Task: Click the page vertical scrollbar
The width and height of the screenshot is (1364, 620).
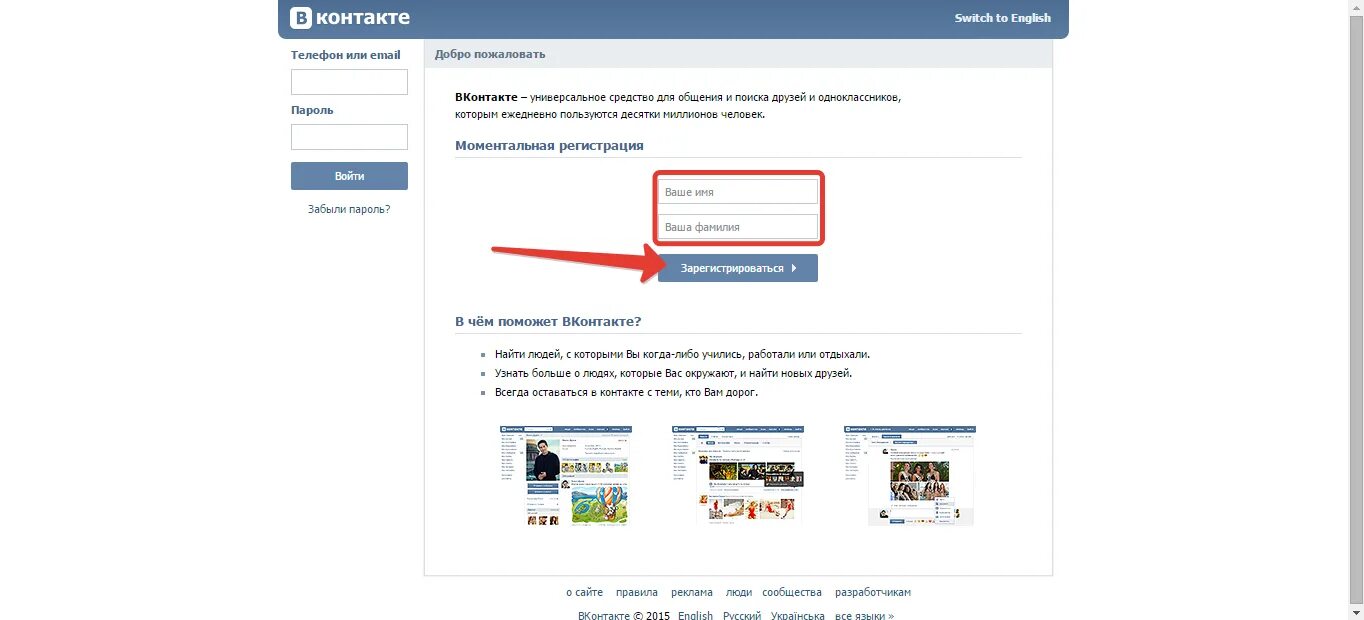Action: coord(1356,310)
